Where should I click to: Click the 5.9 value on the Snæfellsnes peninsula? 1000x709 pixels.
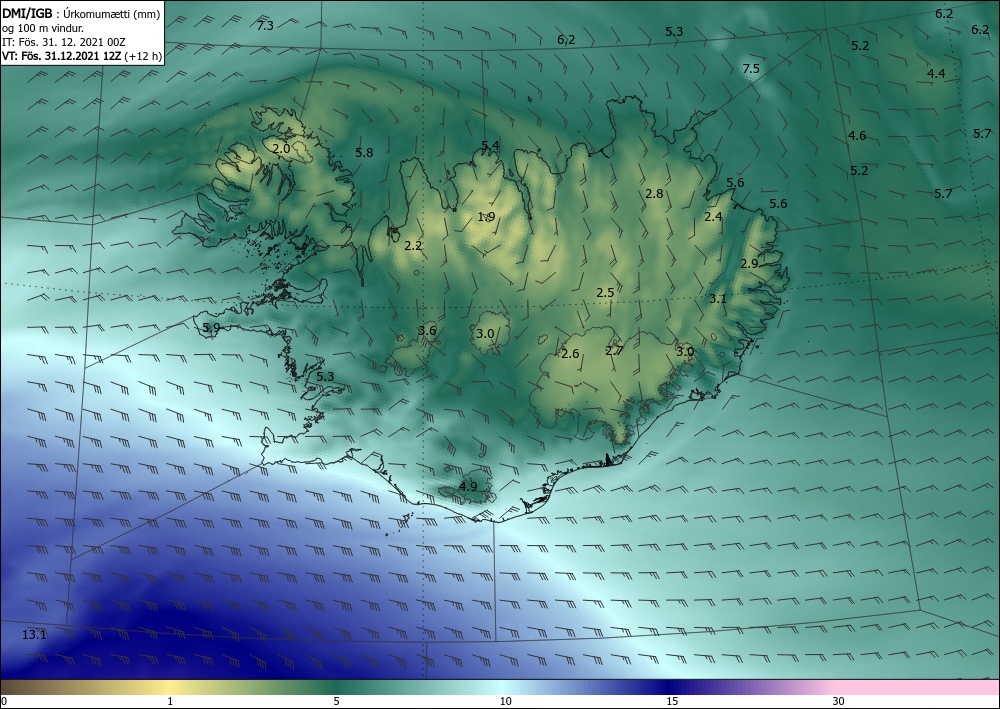click(211, 328)
